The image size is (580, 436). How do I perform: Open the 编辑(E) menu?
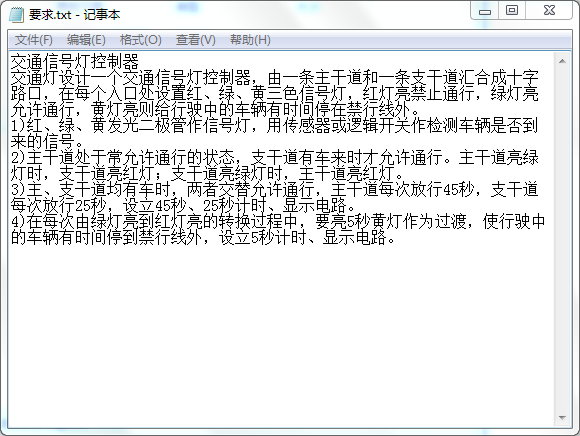tap(86, 40)
